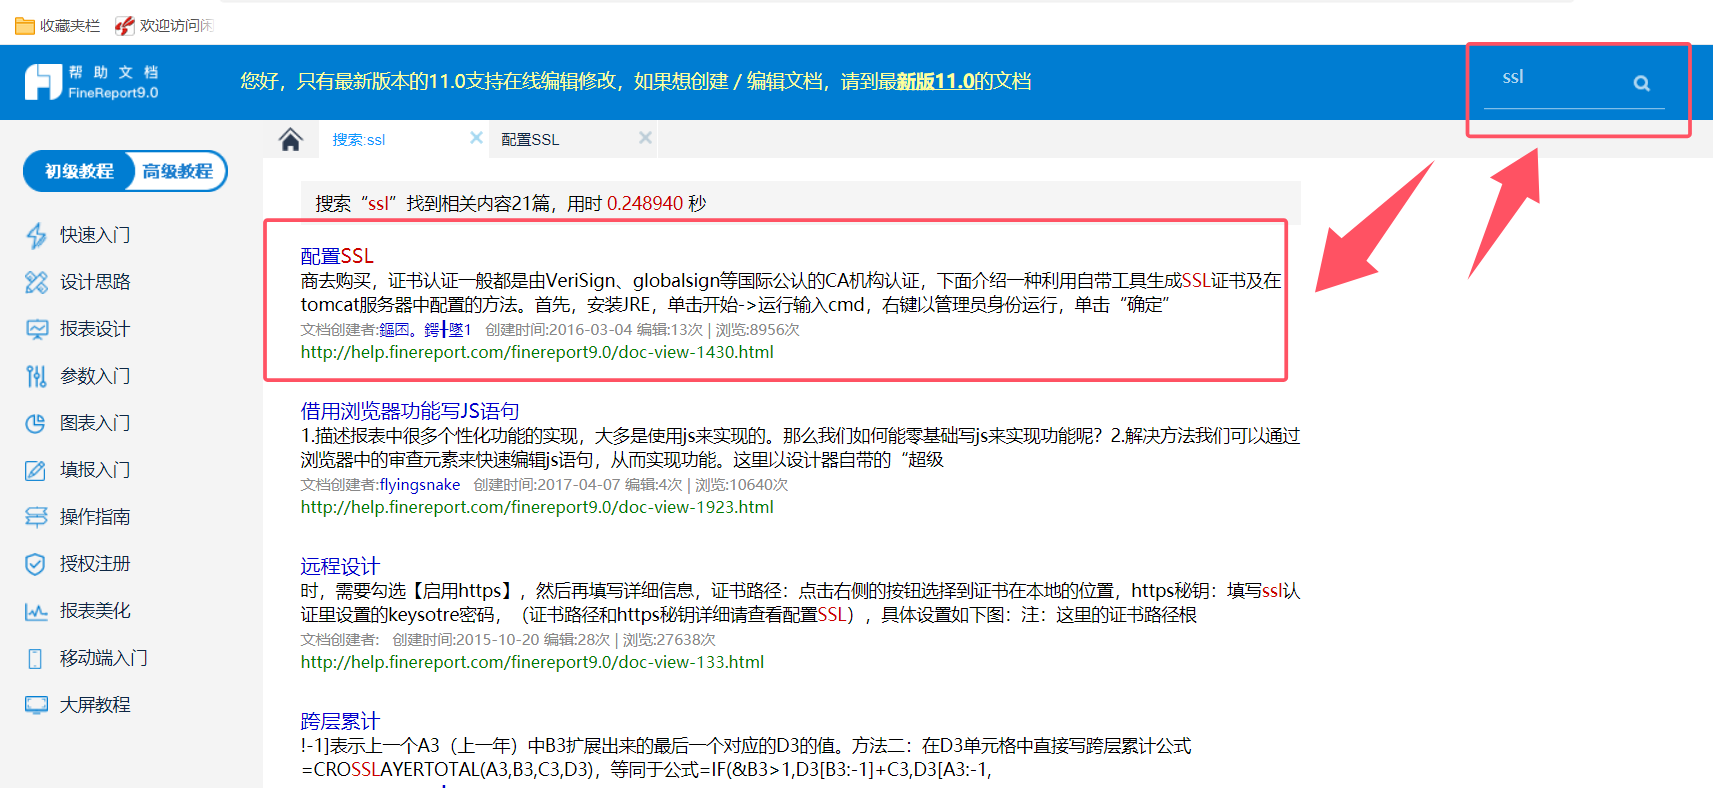The width and height of the screenshot is (1713, 788).
Task: Open the doc-view-1430.html URL link
Action: click(x=537, y=352)
